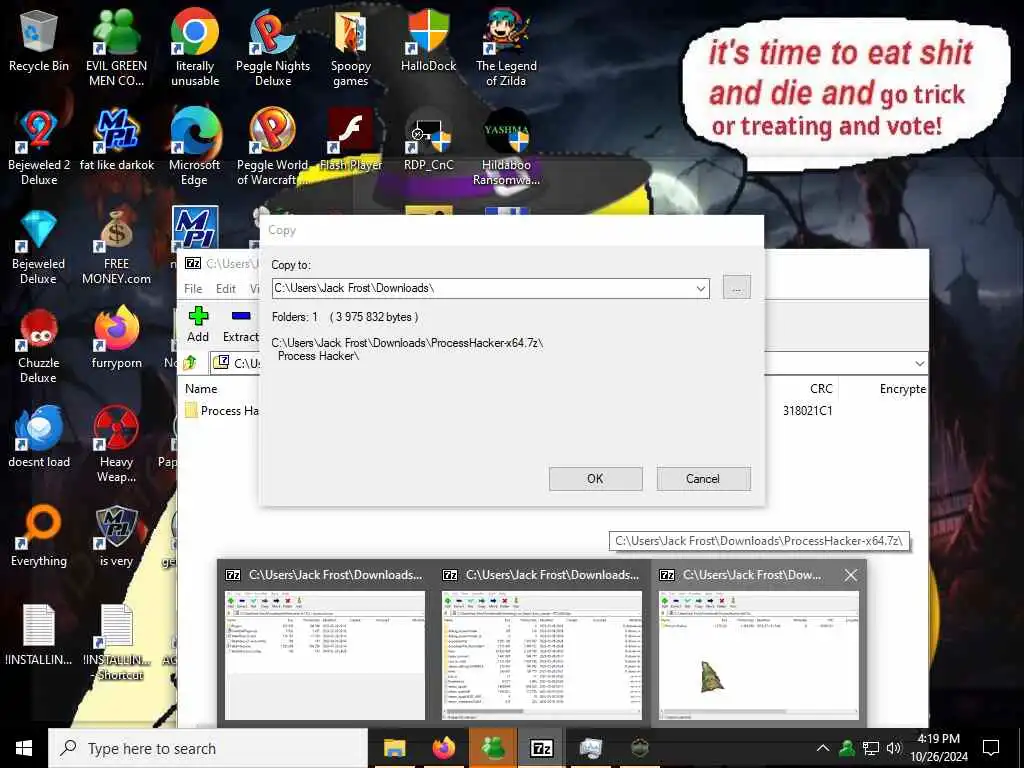Open the Windows Start menu
This screenshot has height=768, width=1024.
tap(24, 748)
